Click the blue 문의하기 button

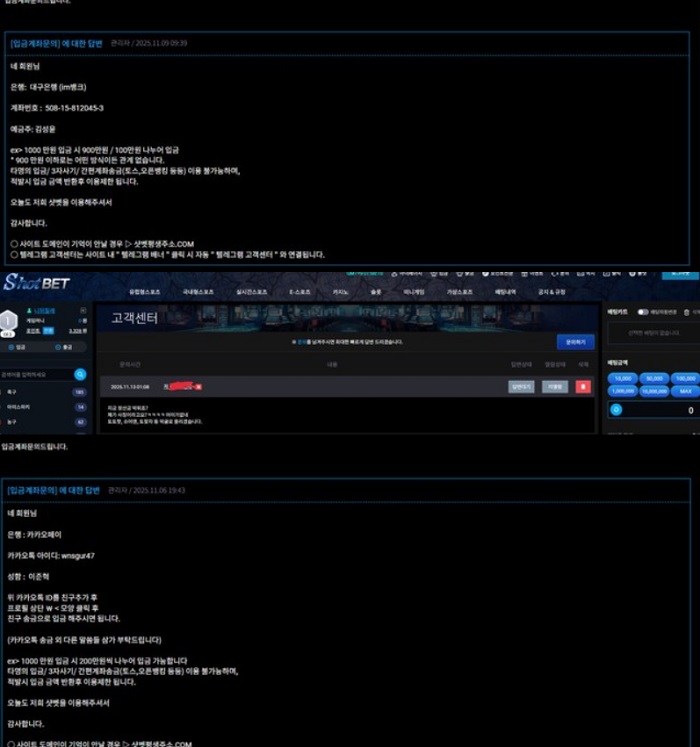(x=575, y=342)
